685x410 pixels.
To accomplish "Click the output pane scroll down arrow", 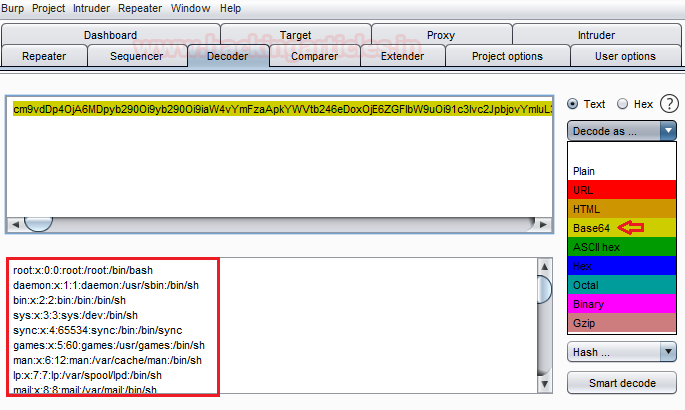I will (544, 384).
